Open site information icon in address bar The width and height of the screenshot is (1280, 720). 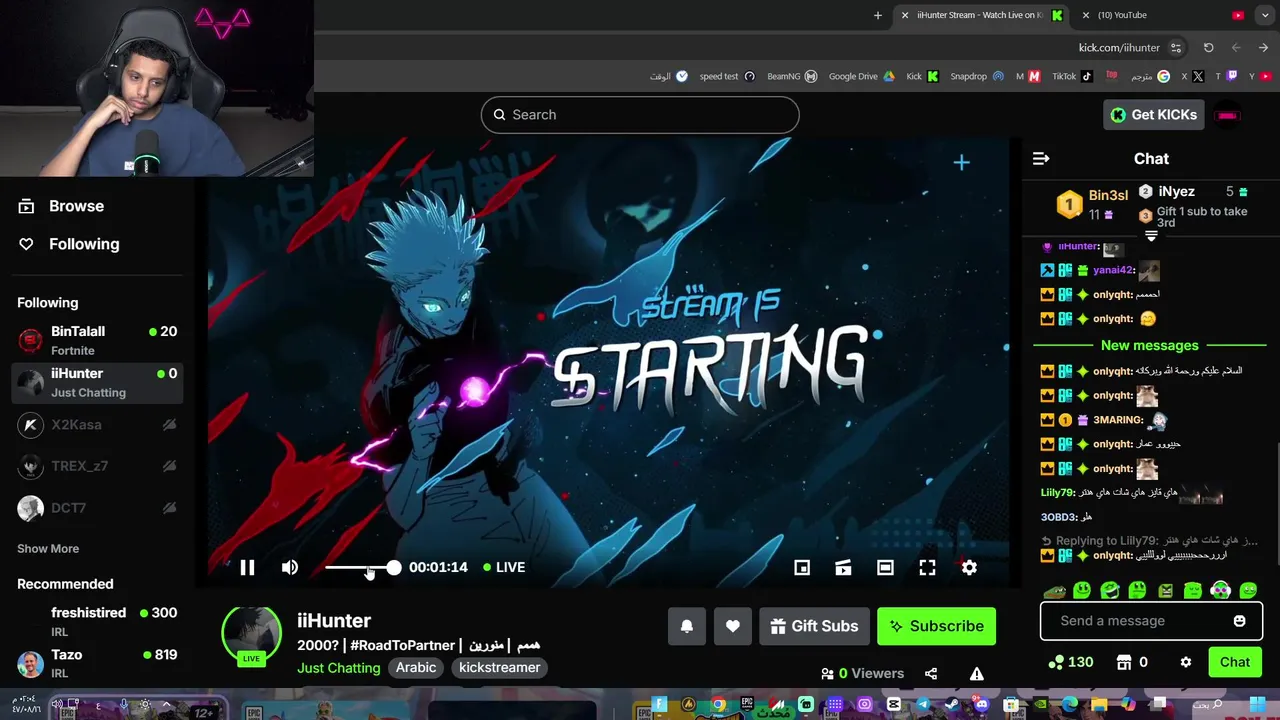[1176, 48]
